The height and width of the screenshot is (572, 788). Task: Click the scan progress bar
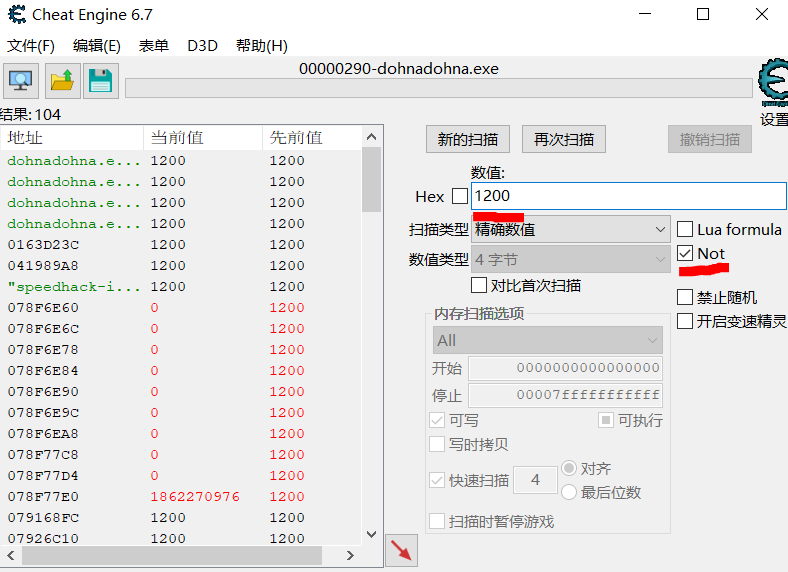pos(438,88)
